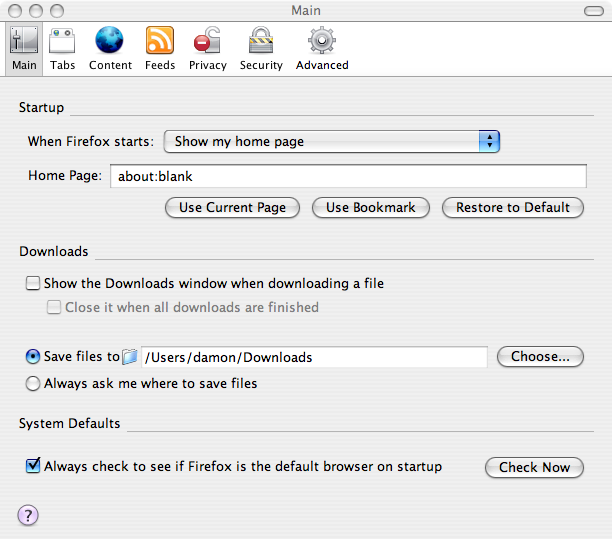Select the Main switch icon pane

[24, 40]
